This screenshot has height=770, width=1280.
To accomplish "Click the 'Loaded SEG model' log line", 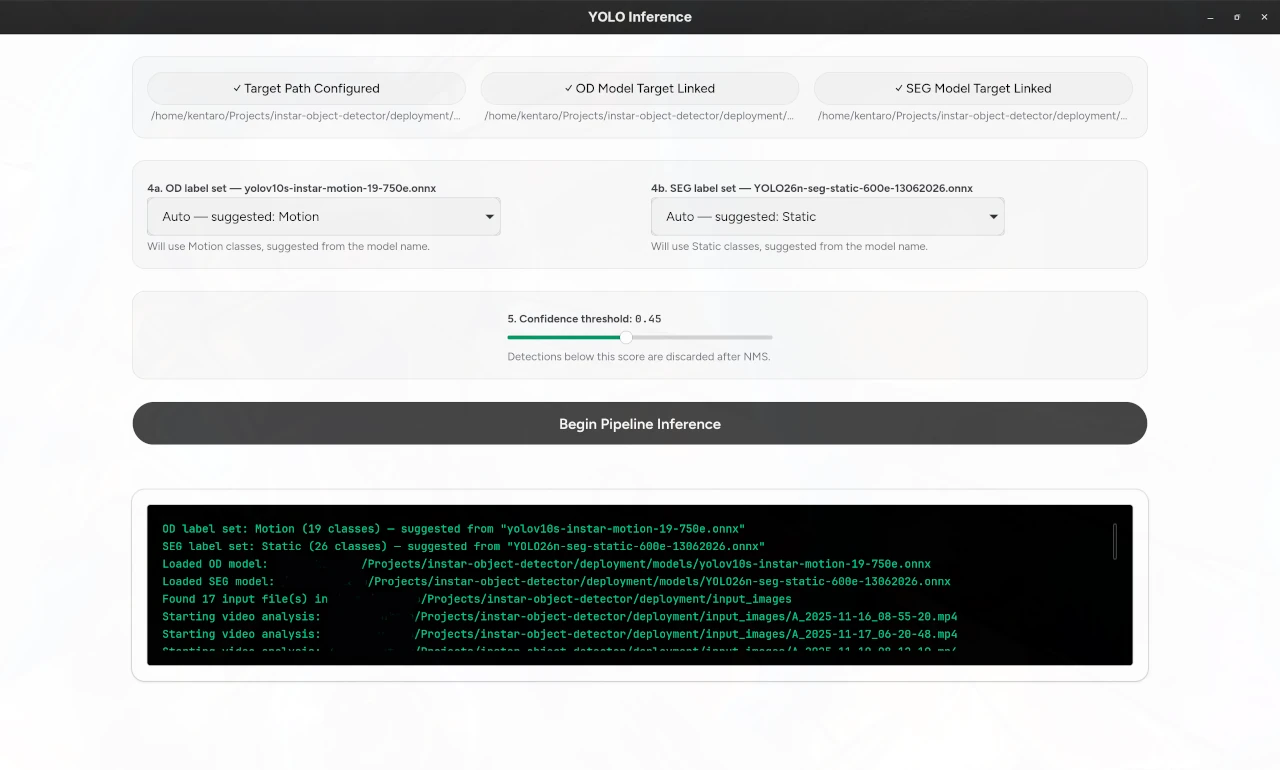I will (556, 582).
